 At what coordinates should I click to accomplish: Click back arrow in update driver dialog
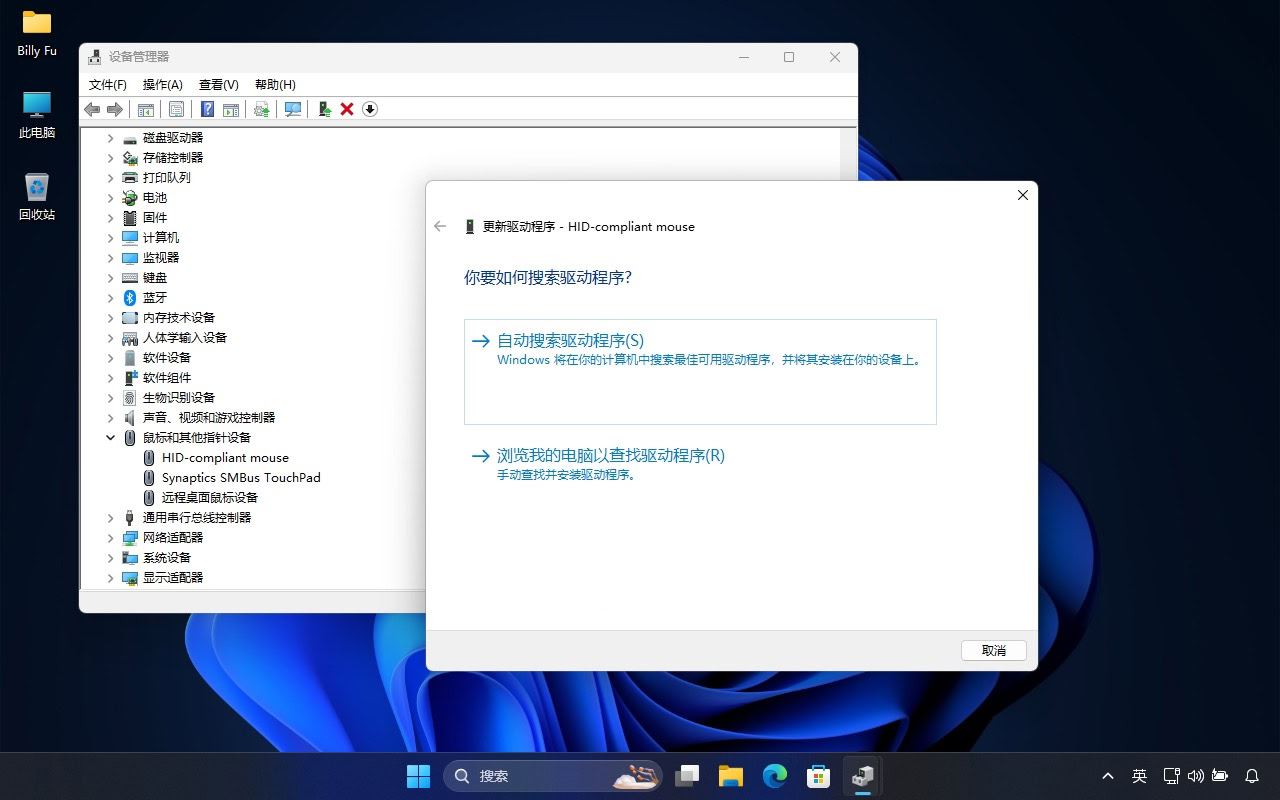(440, 227)
